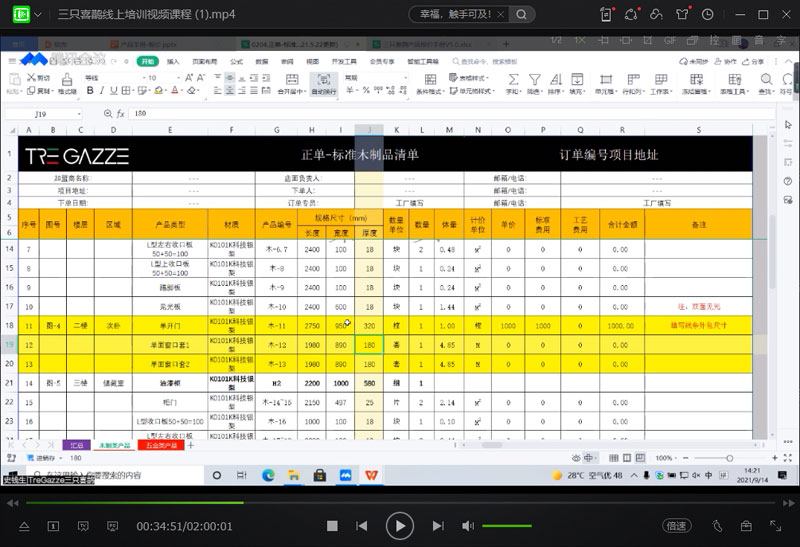Open the font size dropdown

pos(179,78)
